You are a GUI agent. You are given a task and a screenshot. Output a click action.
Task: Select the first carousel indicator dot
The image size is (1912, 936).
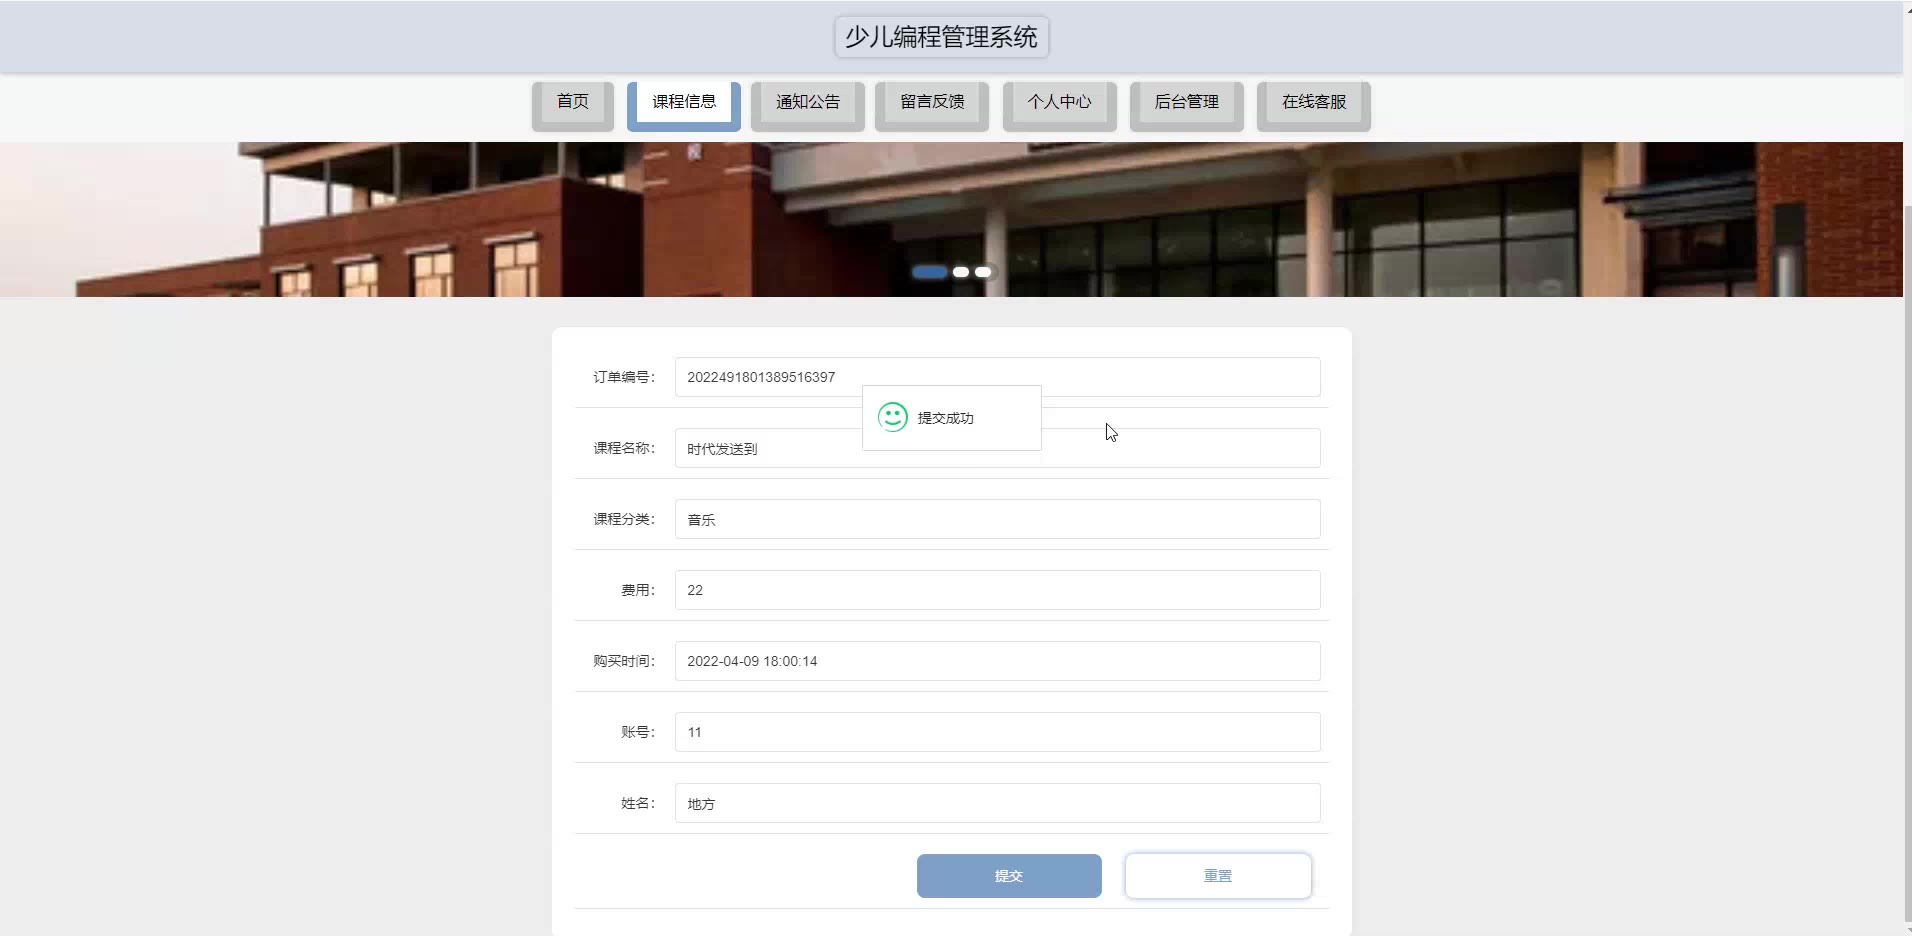click(930, 272)
